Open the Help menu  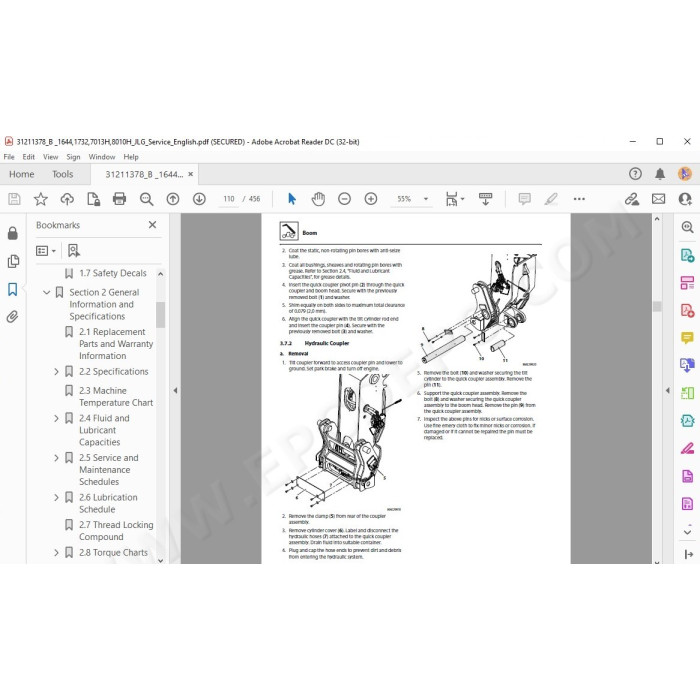click(131, 157)
